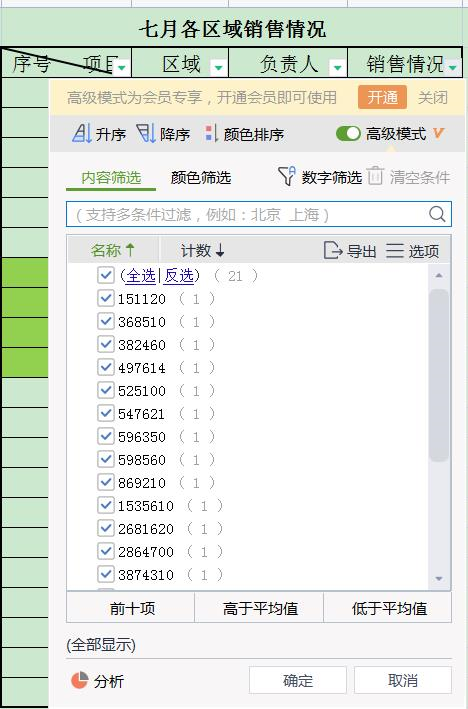This screenshot has width=468, height=709.
Task: Click the 开通 membership button
Action: click(x=383, y=97)
